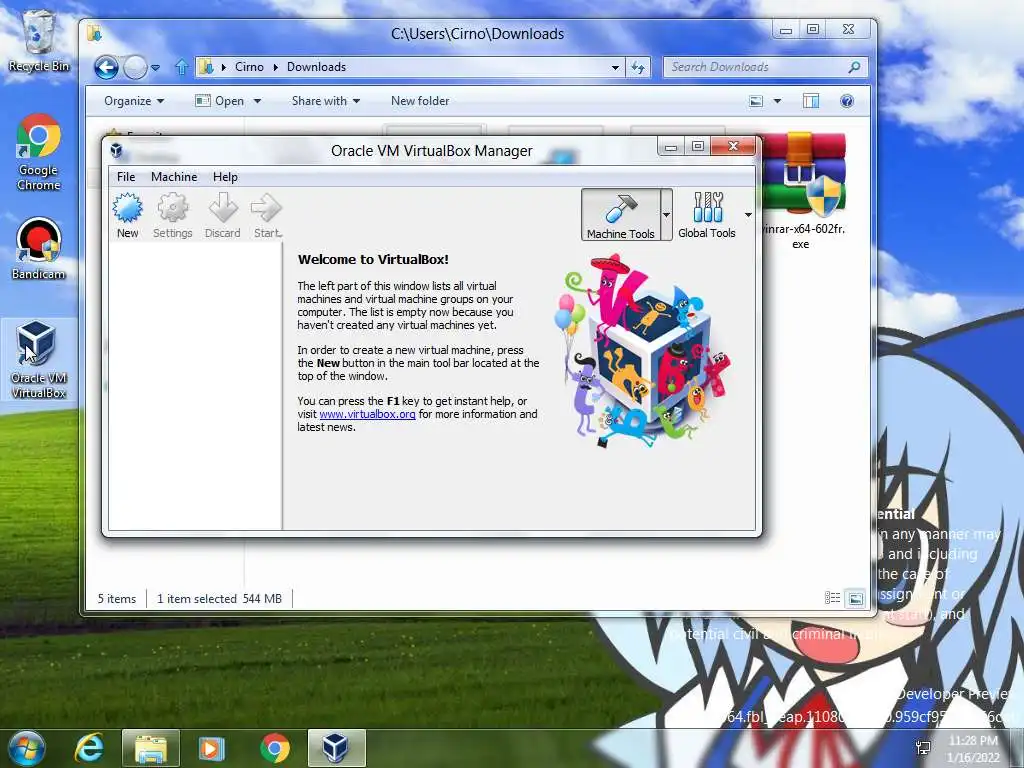Screen dimensions: 1024x768
Task: Open the Windows Start button
Action: 26,748
